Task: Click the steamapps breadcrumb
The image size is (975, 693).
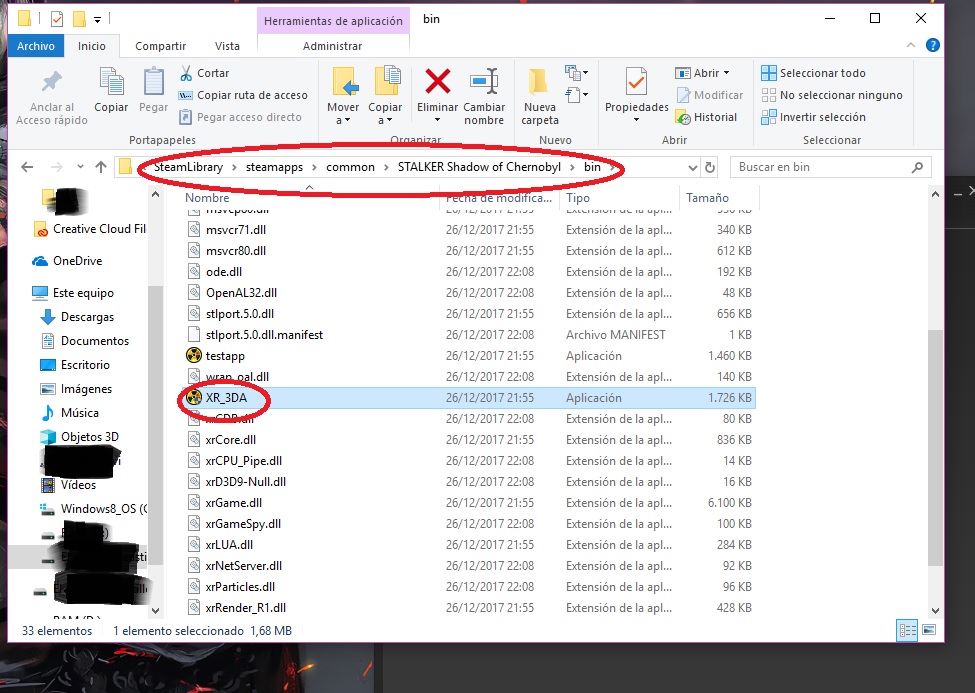Action: tap(274, 167)
